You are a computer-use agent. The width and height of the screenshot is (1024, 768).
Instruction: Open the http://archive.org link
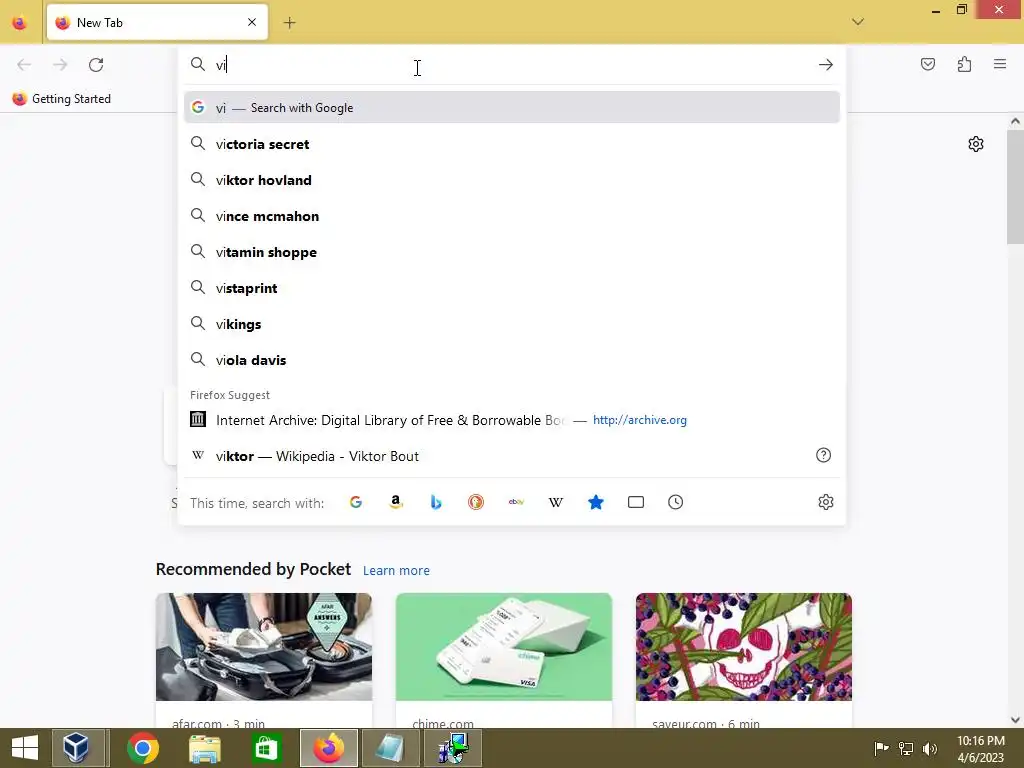pos(639,420)
